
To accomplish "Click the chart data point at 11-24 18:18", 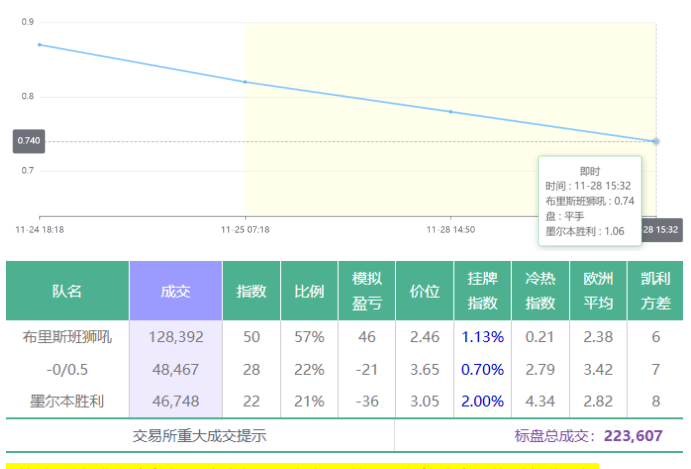I will [x=39, y=44].
